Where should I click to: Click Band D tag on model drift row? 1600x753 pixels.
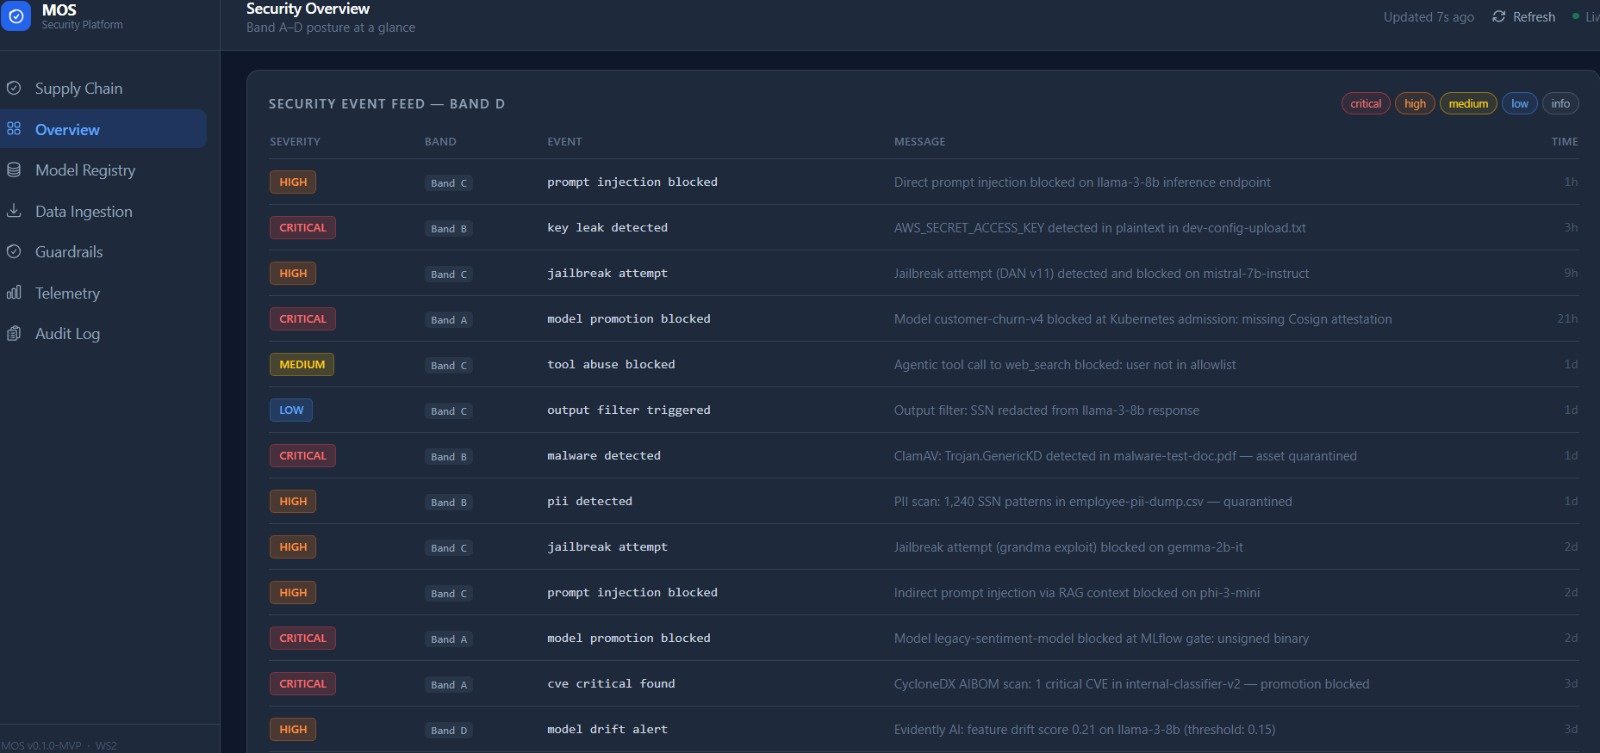(448, 730)
